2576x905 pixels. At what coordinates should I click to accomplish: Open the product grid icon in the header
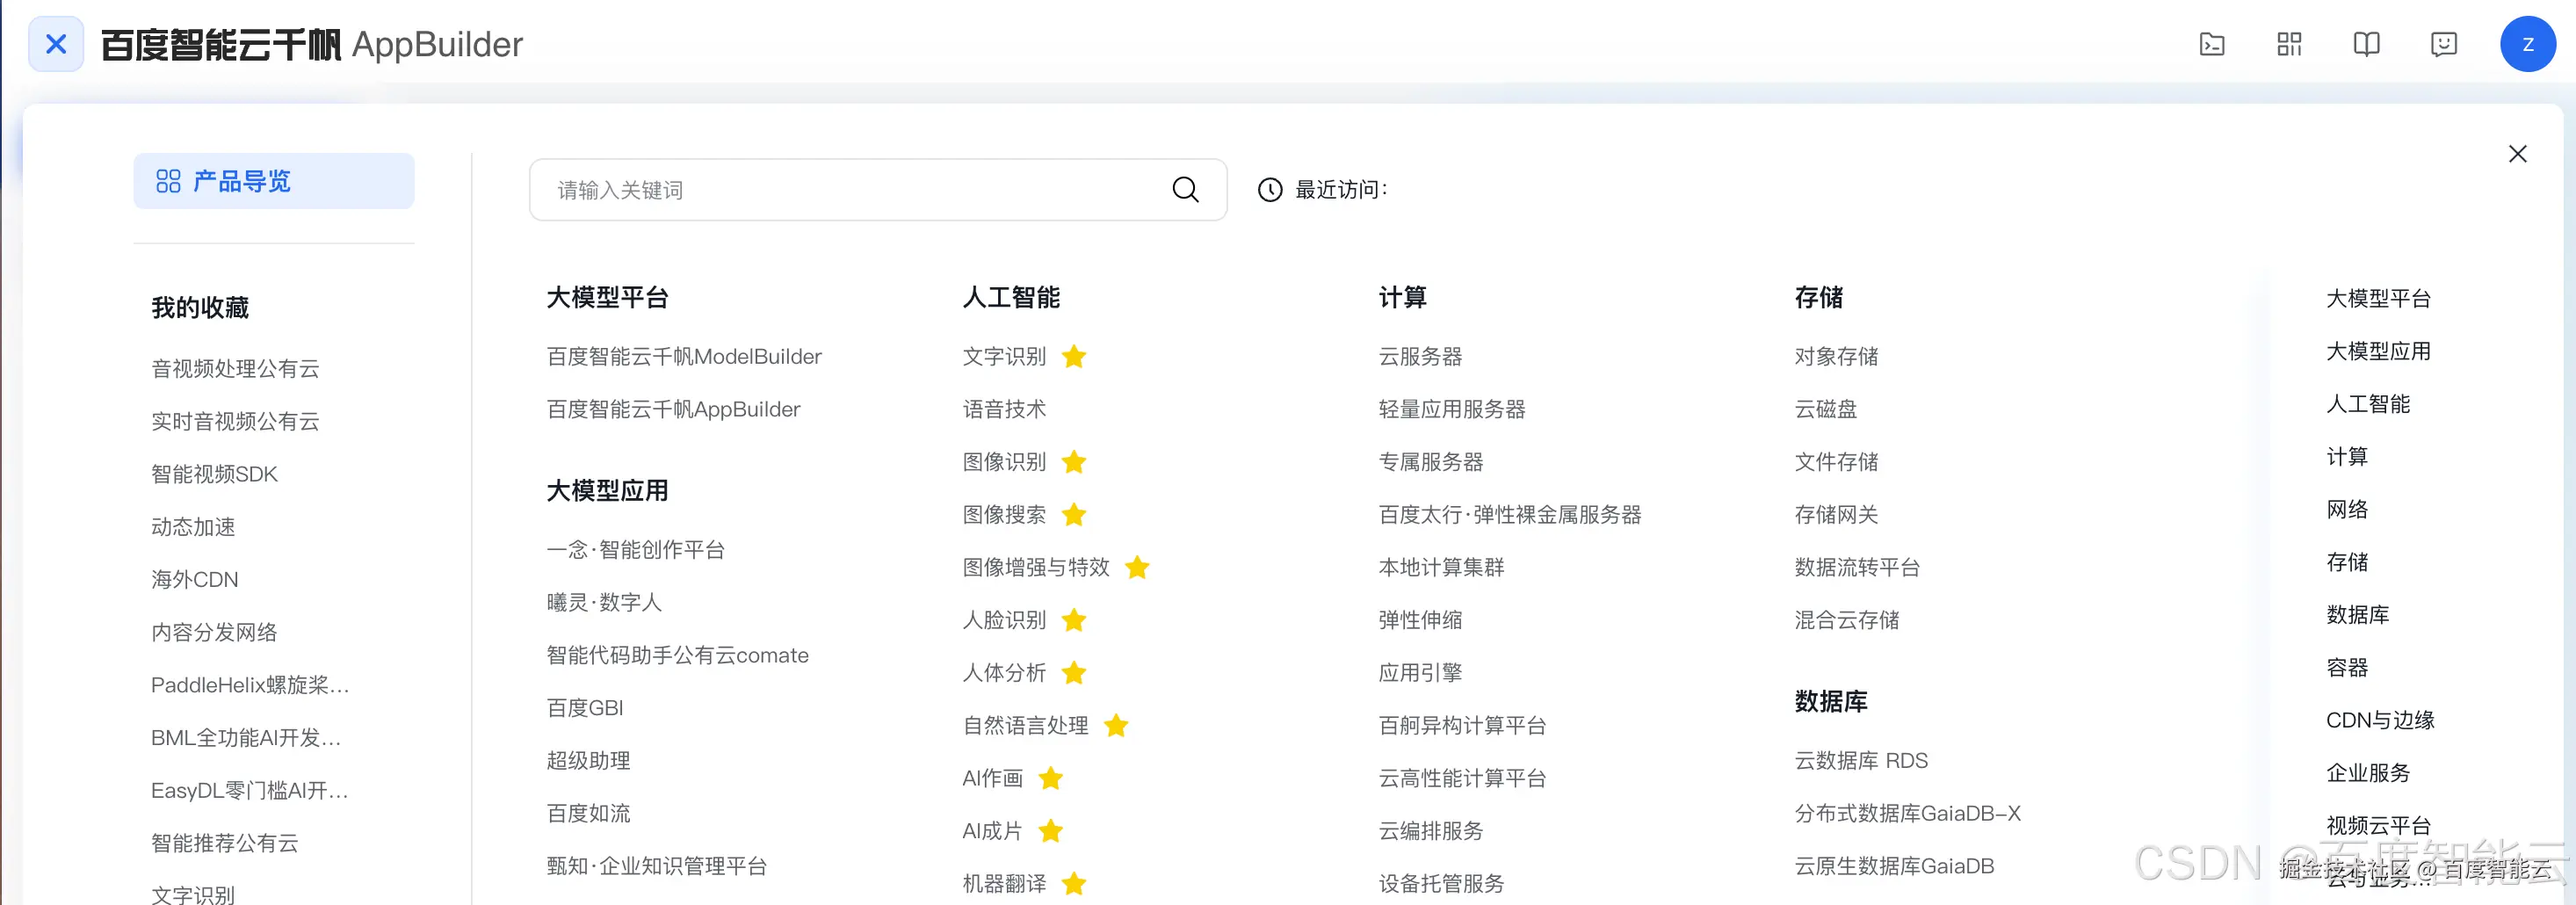point(2289,44)
